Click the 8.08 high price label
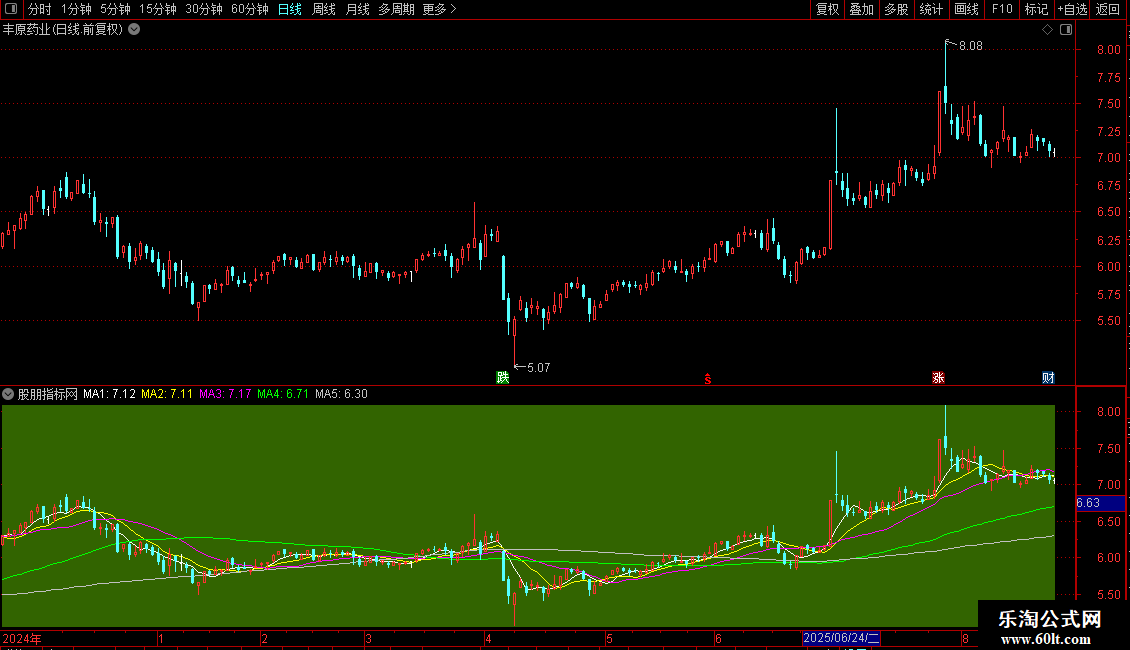The image size is (1130, 650). tap(971, 46)
